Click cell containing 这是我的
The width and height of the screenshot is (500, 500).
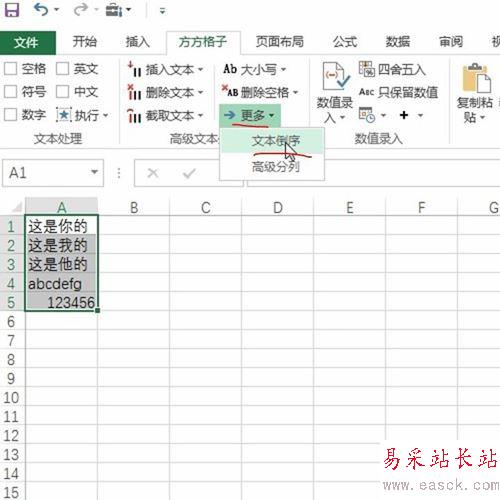click(x=61, y=245)
